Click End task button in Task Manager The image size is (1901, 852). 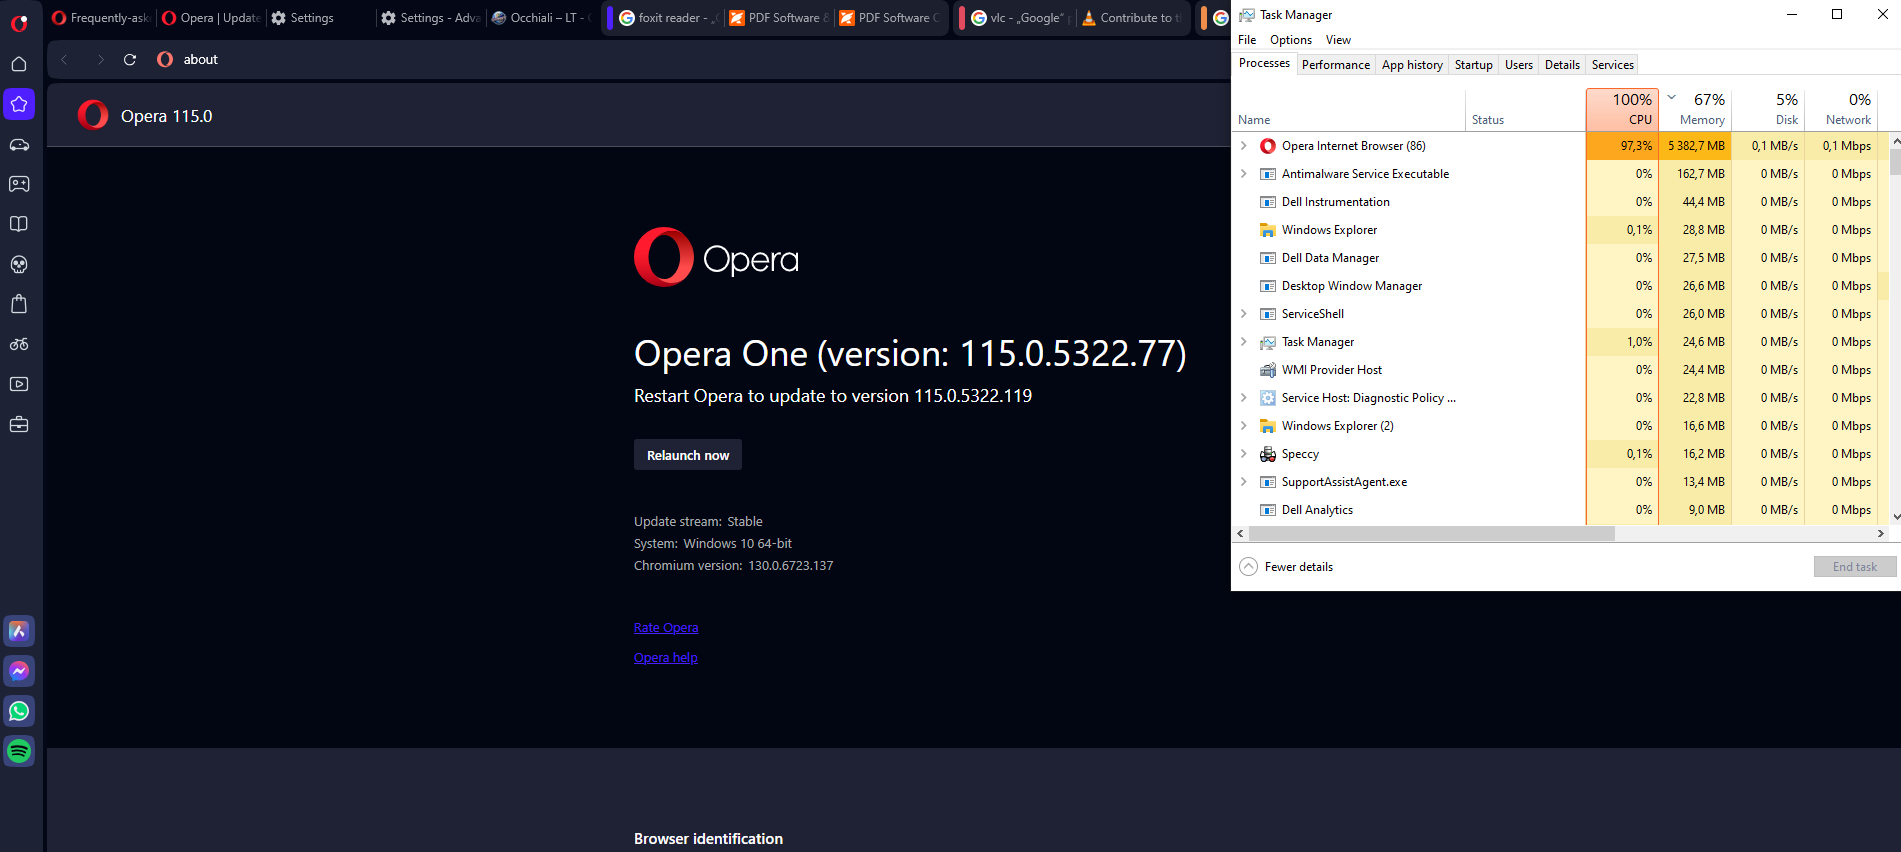[1855, 567]
